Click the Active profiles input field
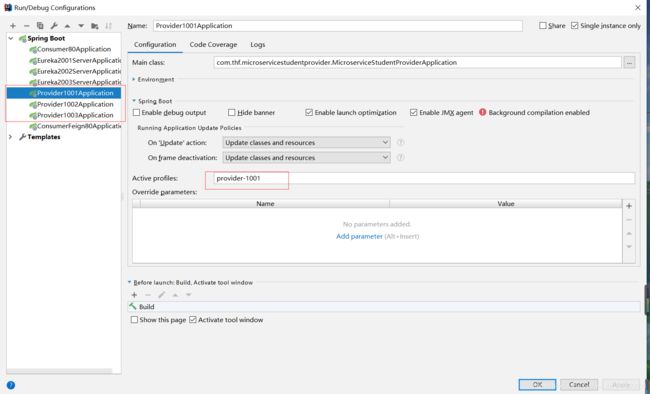The image size is (650, 394). coord(424,178)
